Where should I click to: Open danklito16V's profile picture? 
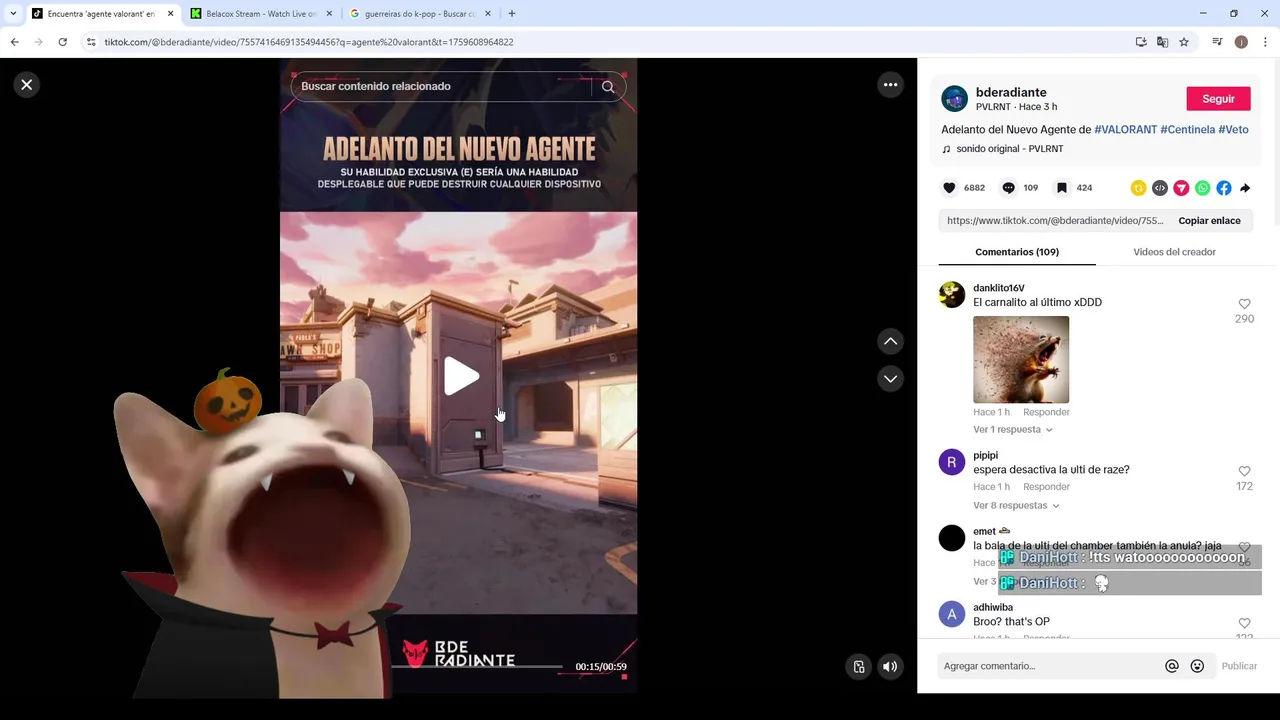coord(952,294)
